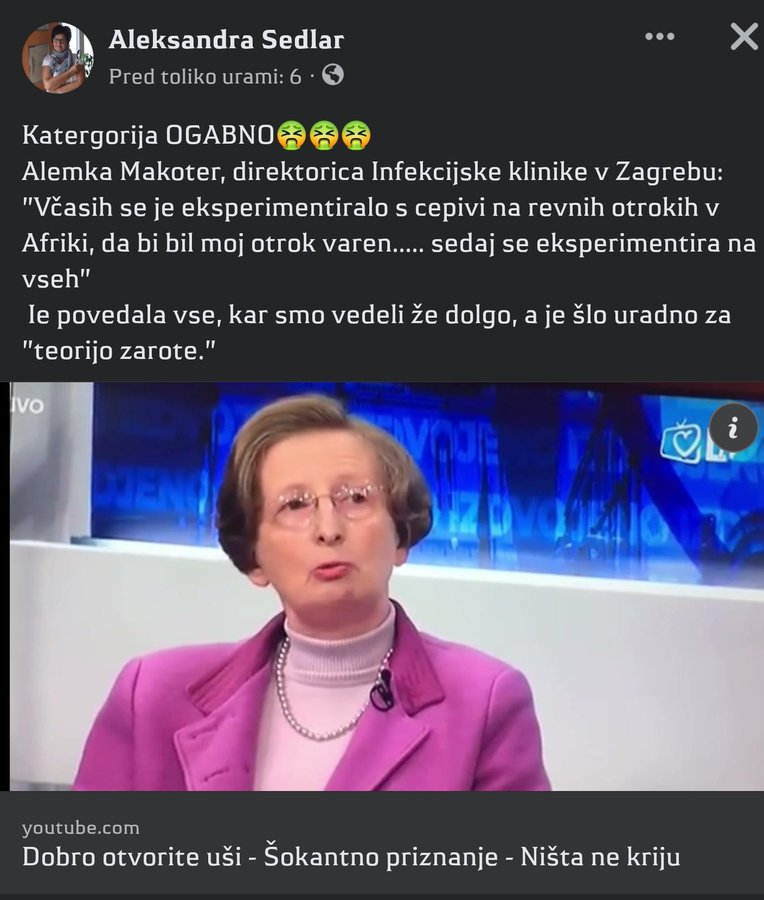Screen dimensions: 764x900
Task: Close the post with the X icon
Action: (x=744, y=37)
